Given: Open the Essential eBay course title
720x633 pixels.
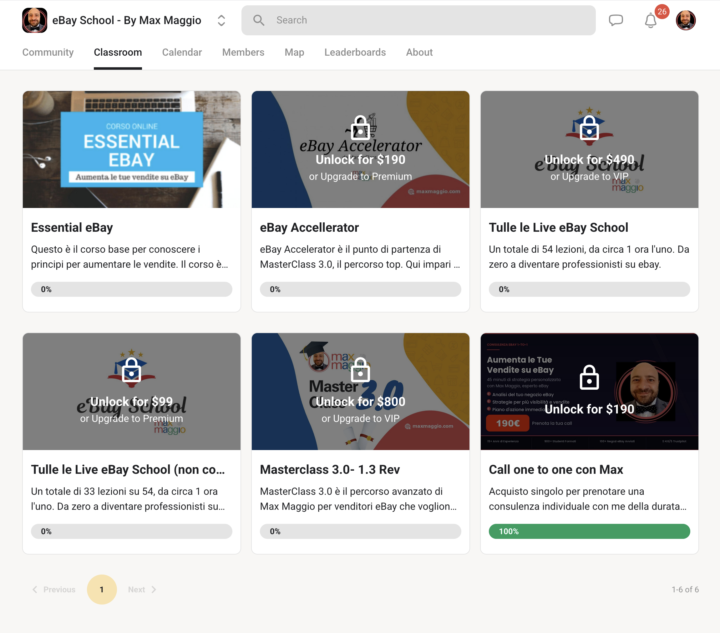Looking at the screenshot, I should [x=72, y=228].
